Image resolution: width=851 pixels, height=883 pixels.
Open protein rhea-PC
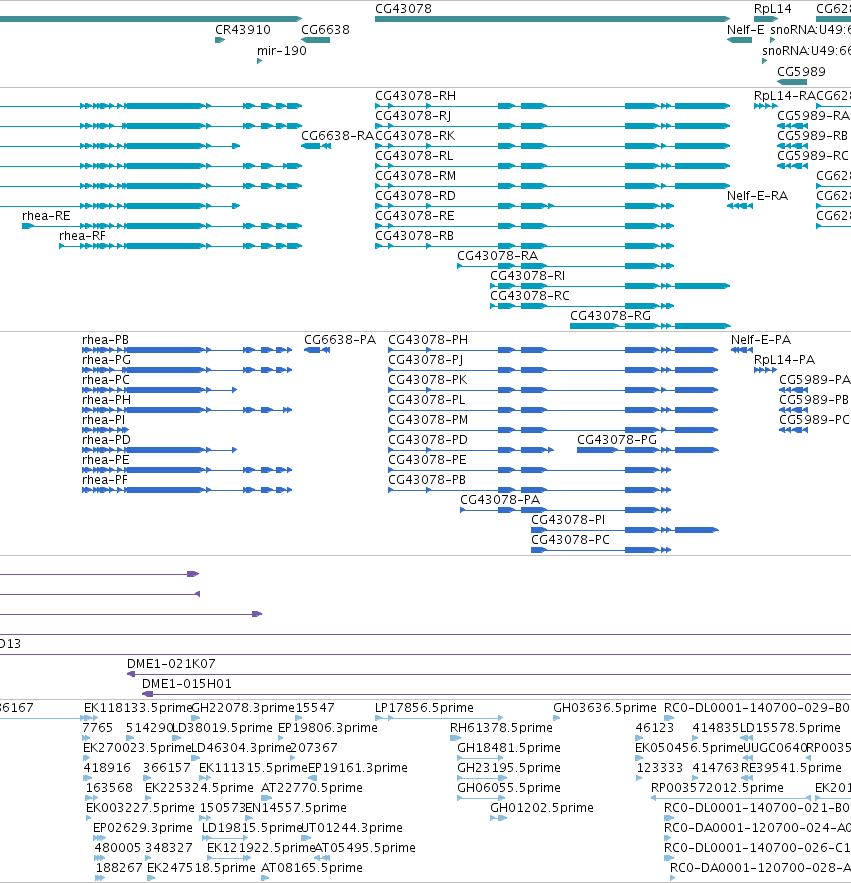point(106,380)
